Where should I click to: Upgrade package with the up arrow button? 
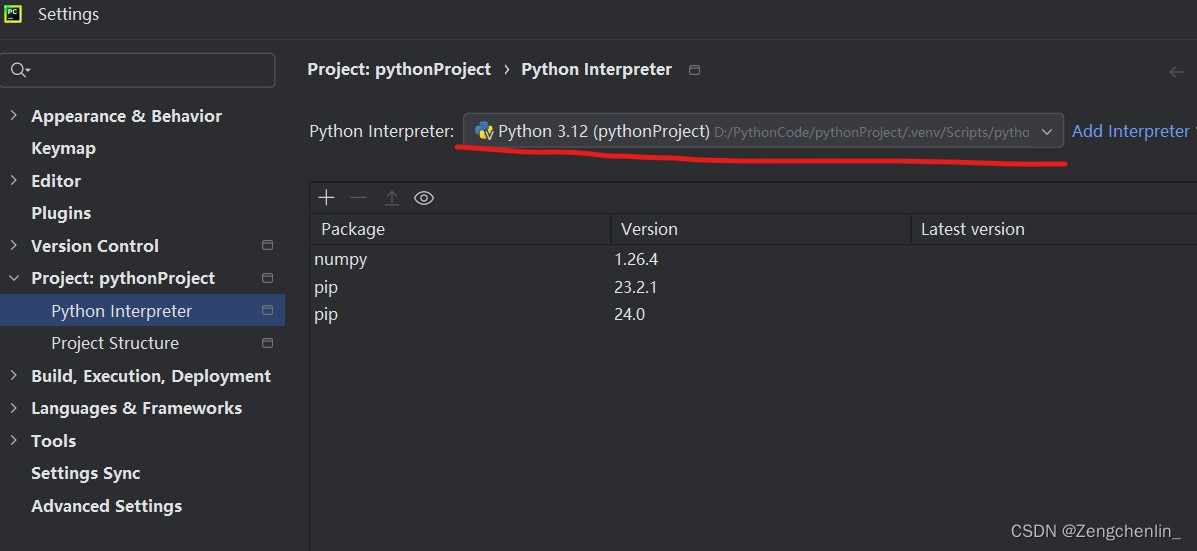pos(392,198)
